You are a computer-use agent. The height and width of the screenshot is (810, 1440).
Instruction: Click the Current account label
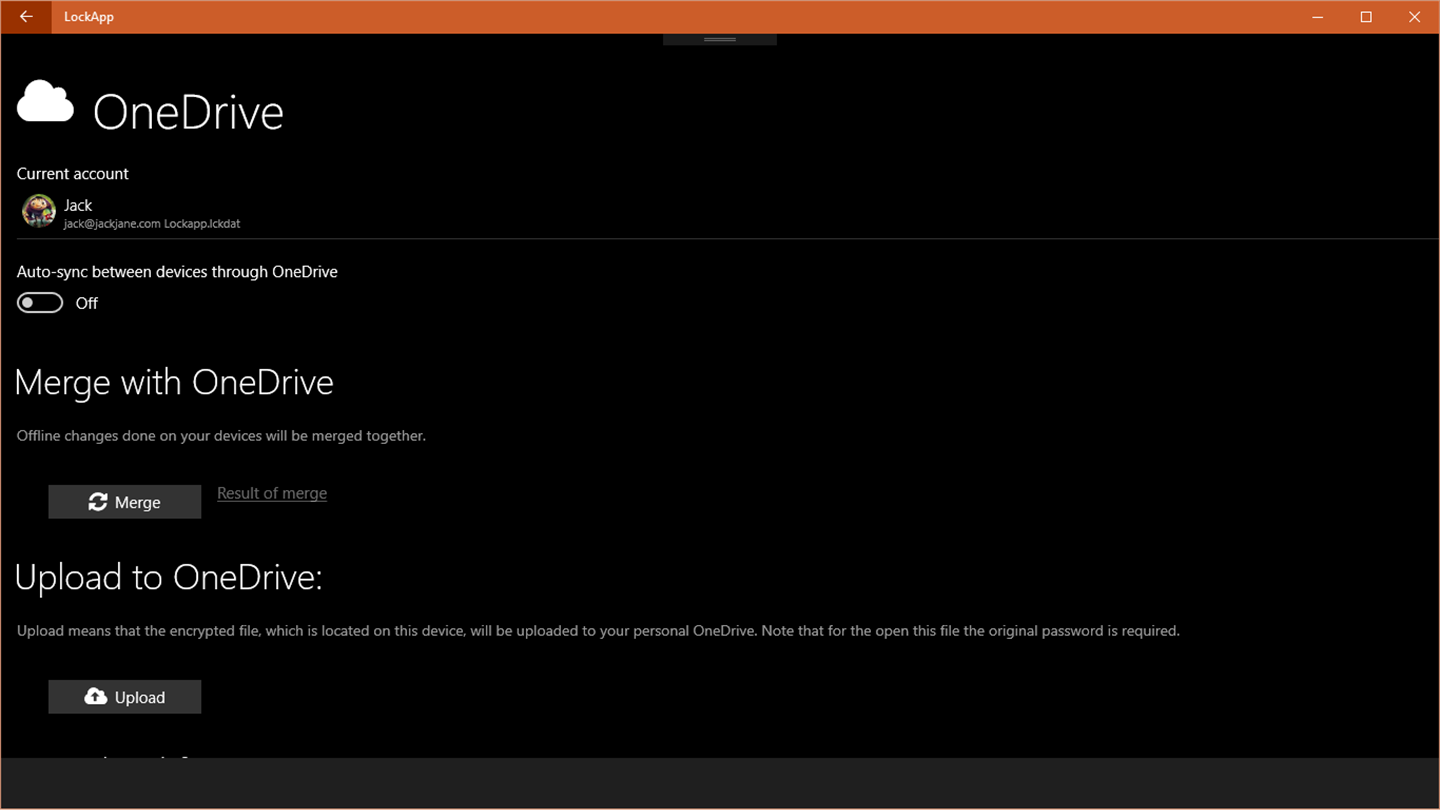(x=73, y=174)
